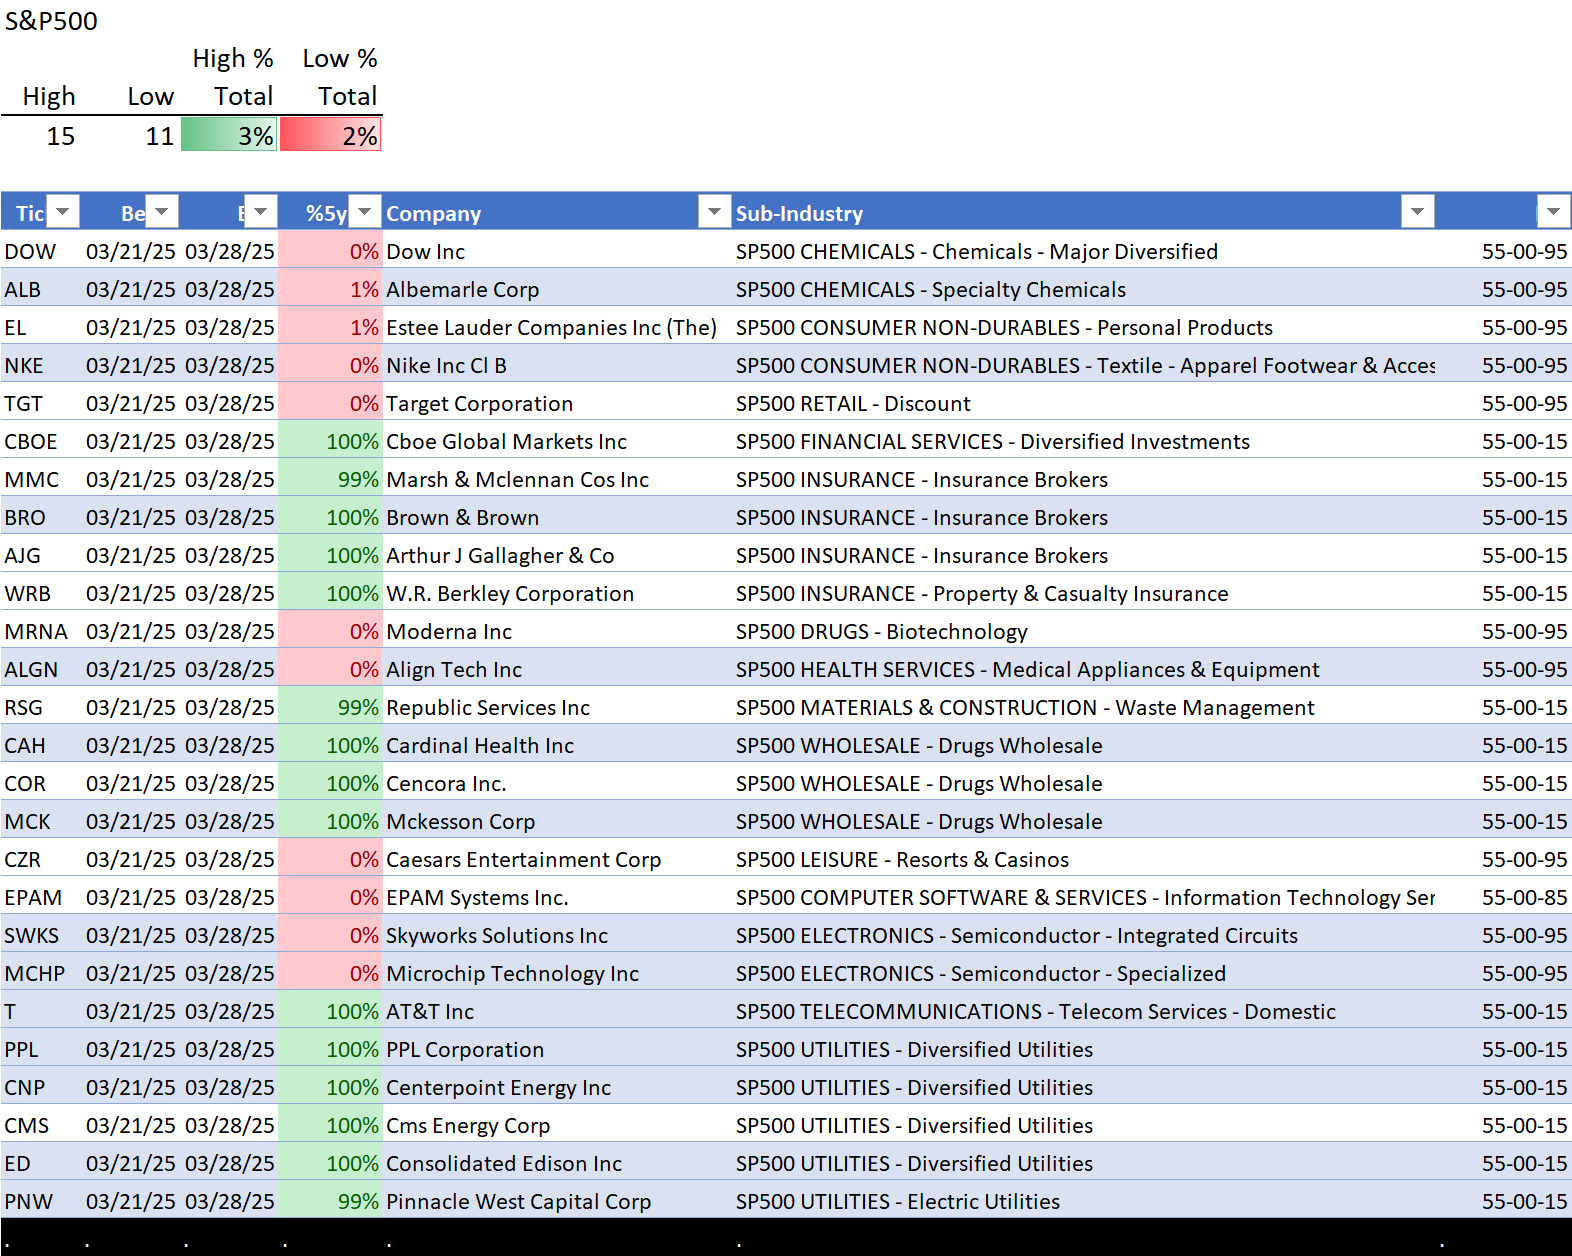This screenshot has height=1256, width=1572.
Task: Select W.R. Berkley Corporation cell
Action: coord(556,593)
